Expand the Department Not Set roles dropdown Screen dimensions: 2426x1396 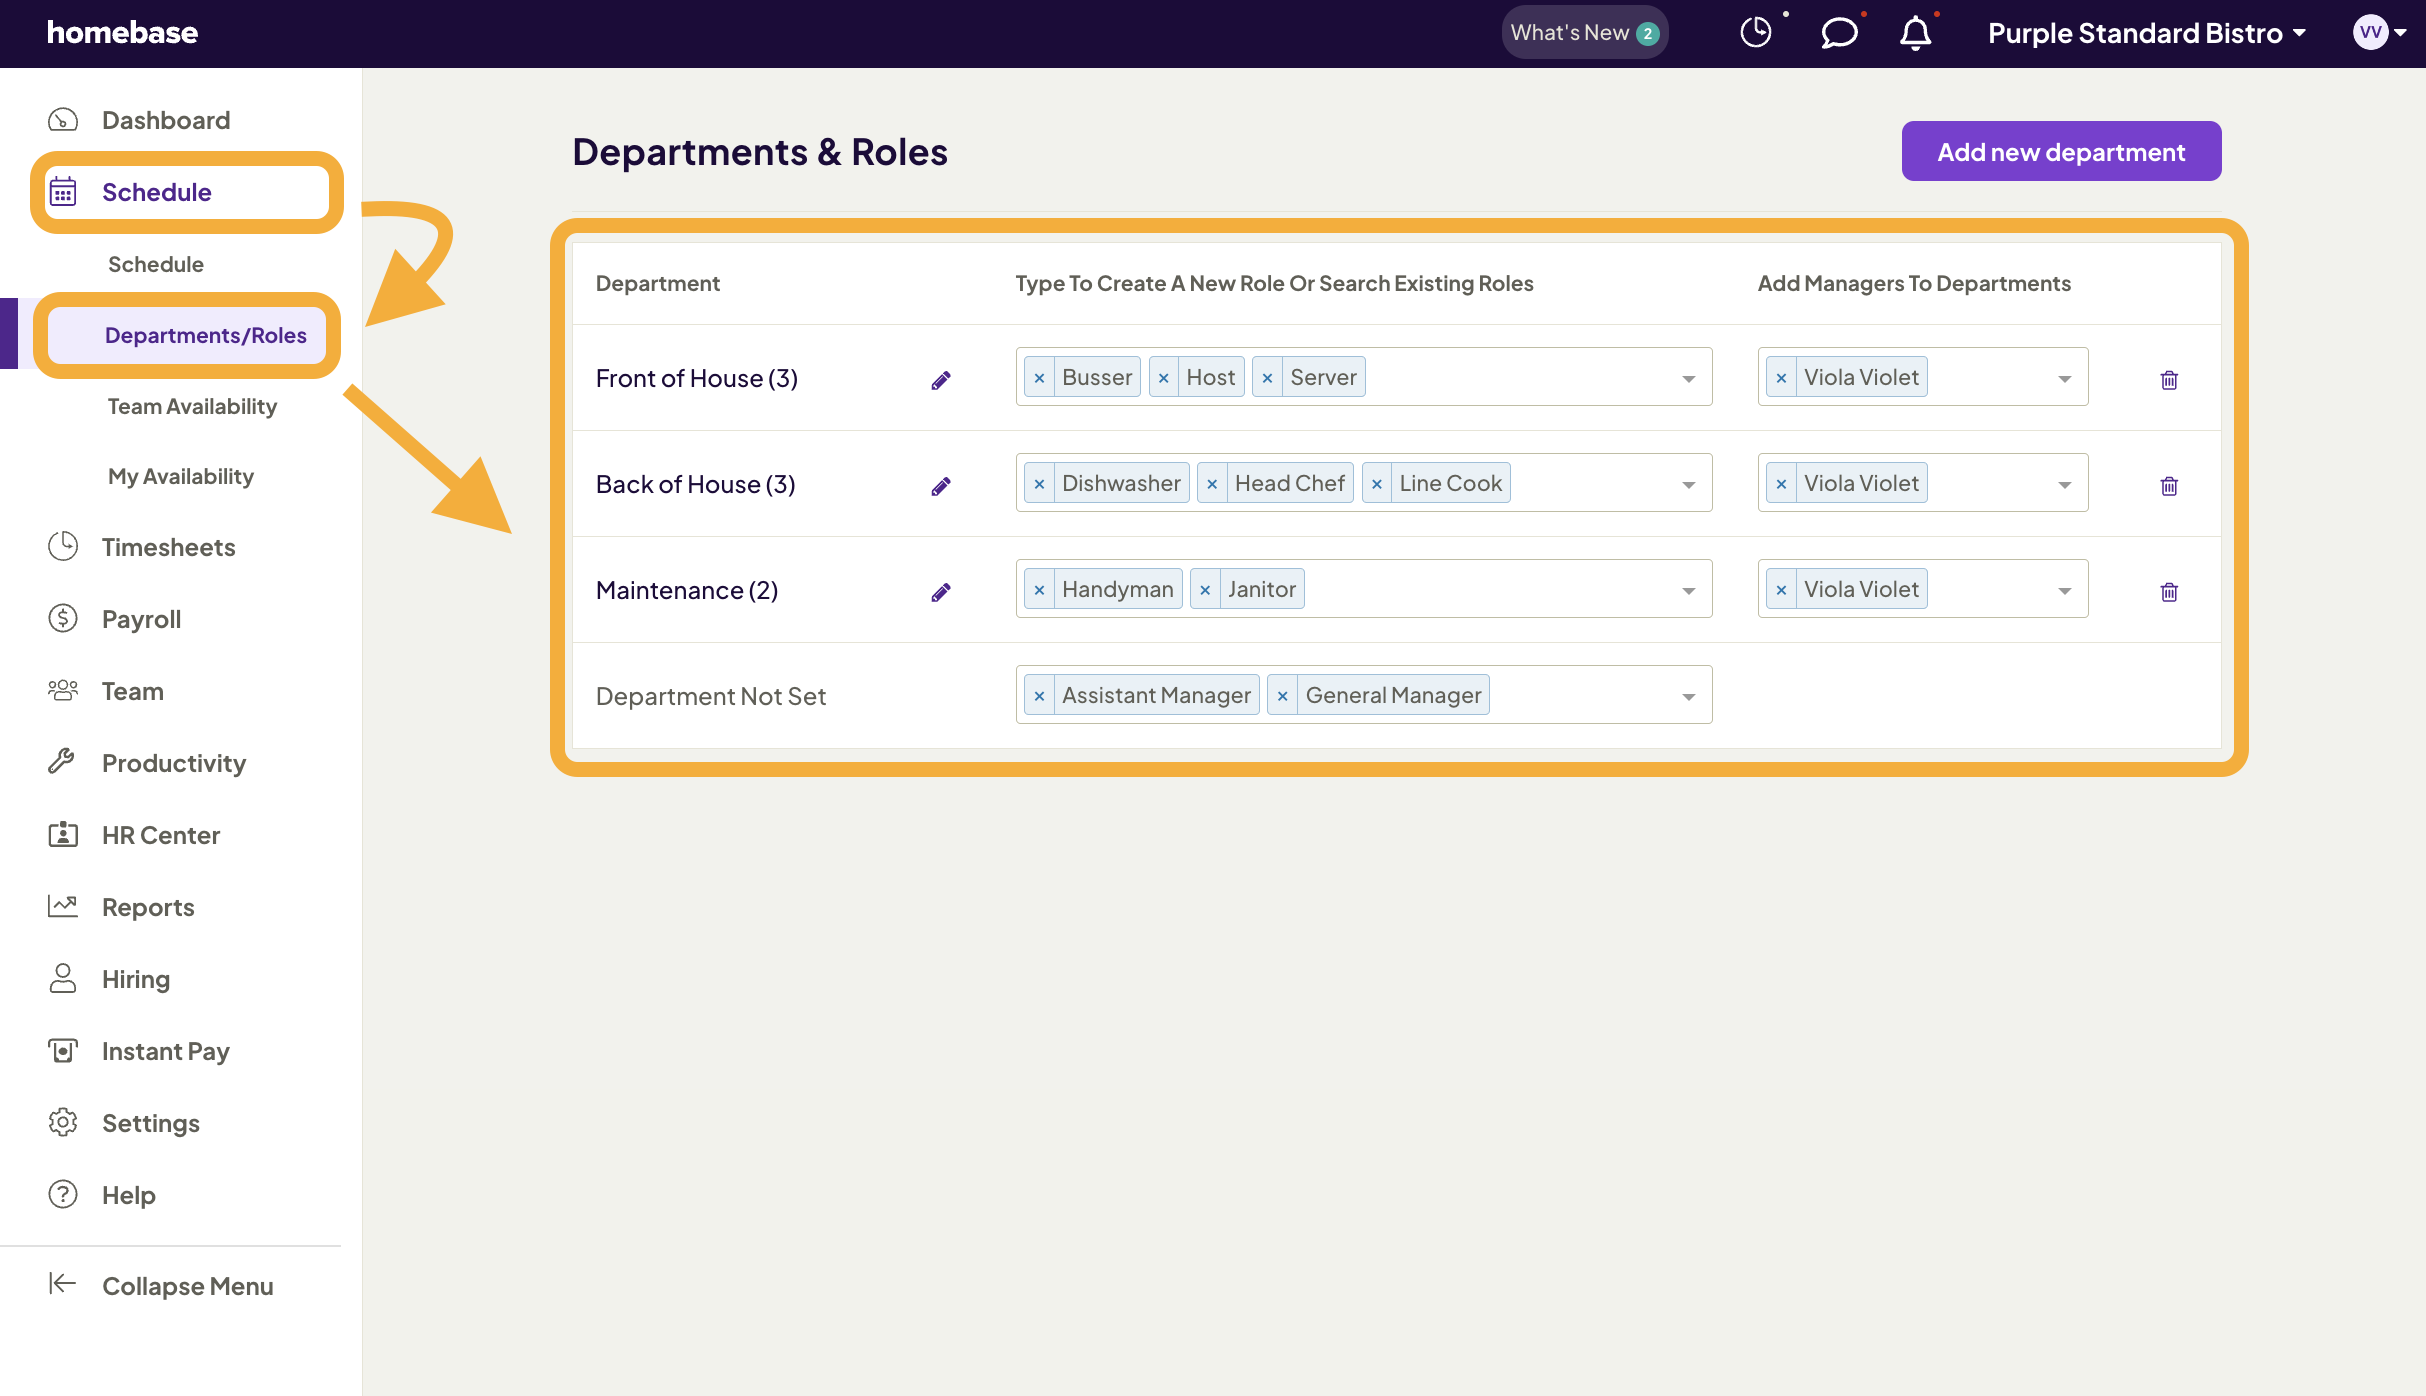tap(1688, 695)
